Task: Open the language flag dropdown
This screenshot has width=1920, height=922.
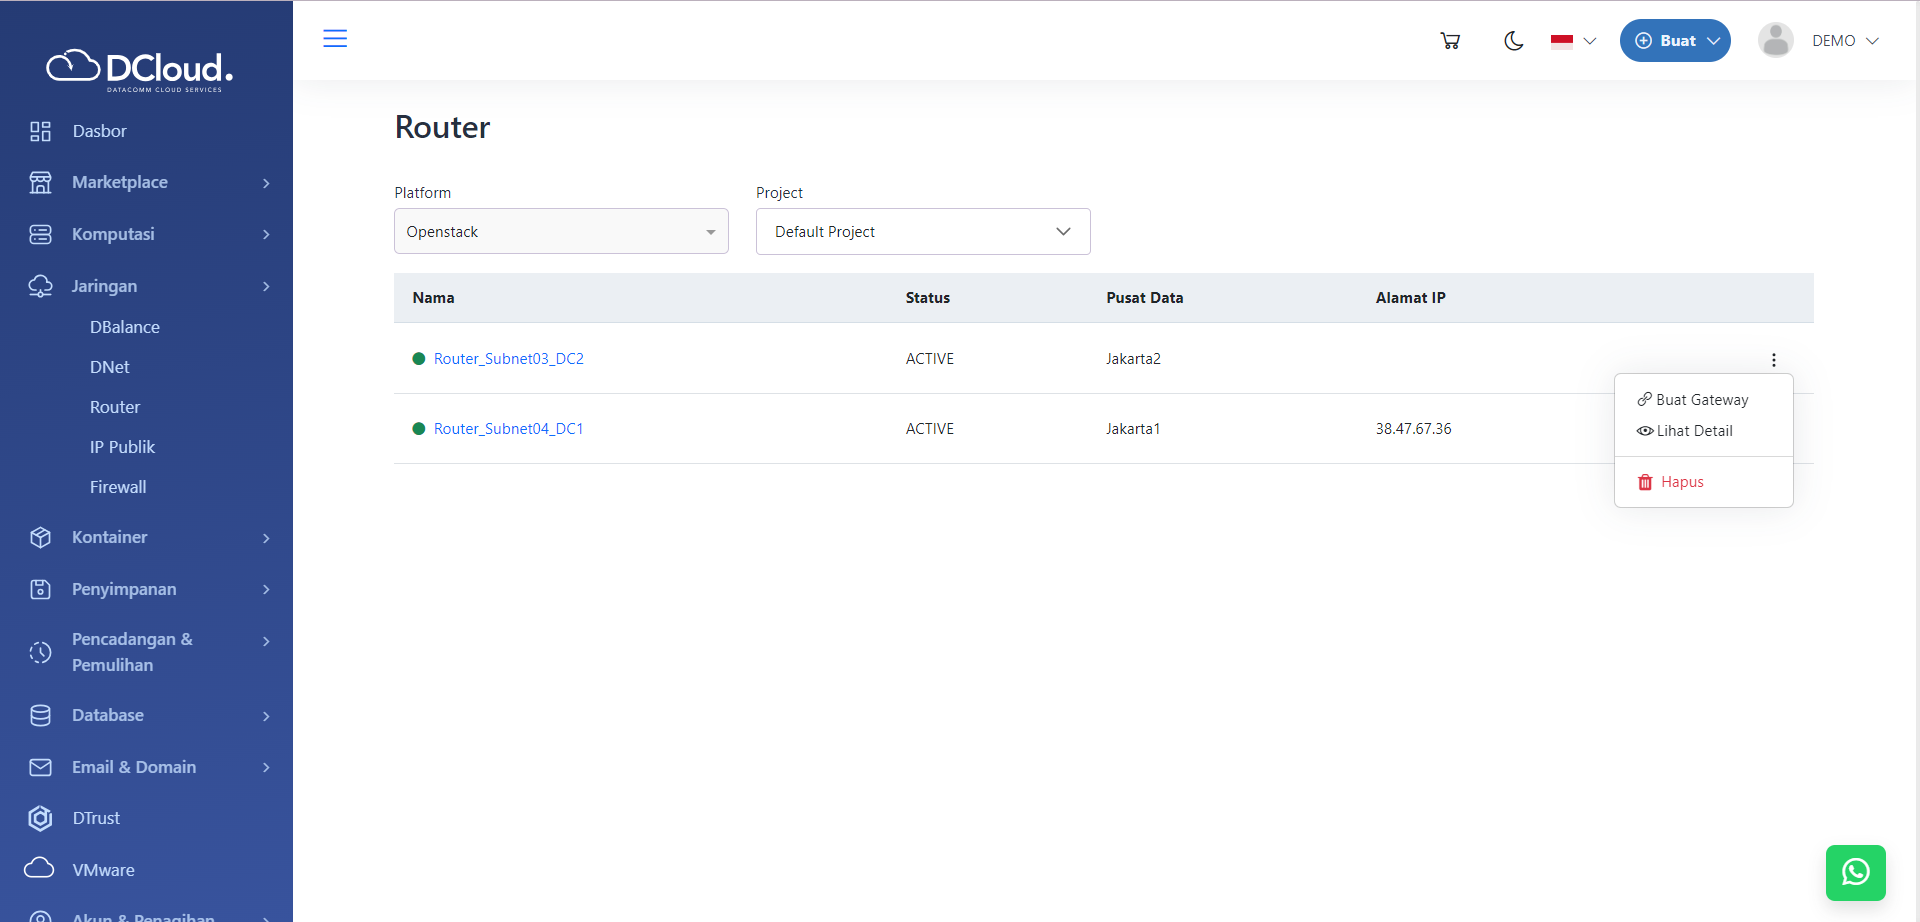Action: (1573, 41)
